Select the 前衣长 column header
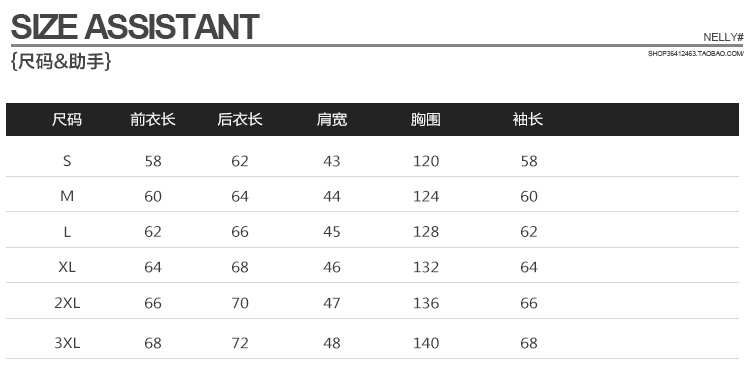Image resolution: width=750 pixels, height=376 pixels. click(x=153, y=119)
